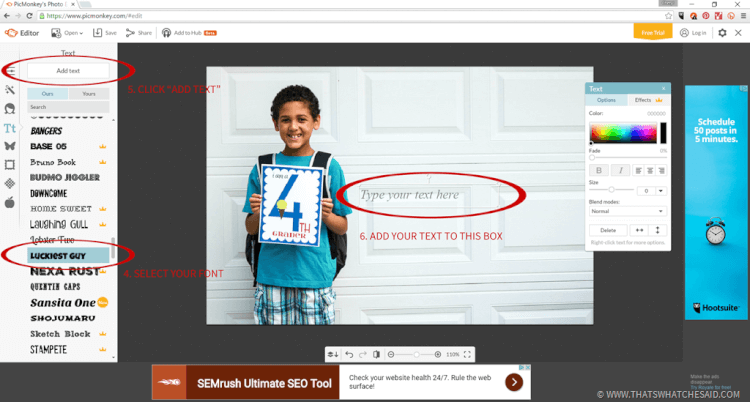This screenshot has width=750, height=402.
Task: Toggle fullscreen view icon
Action: (x=467, y=354)
